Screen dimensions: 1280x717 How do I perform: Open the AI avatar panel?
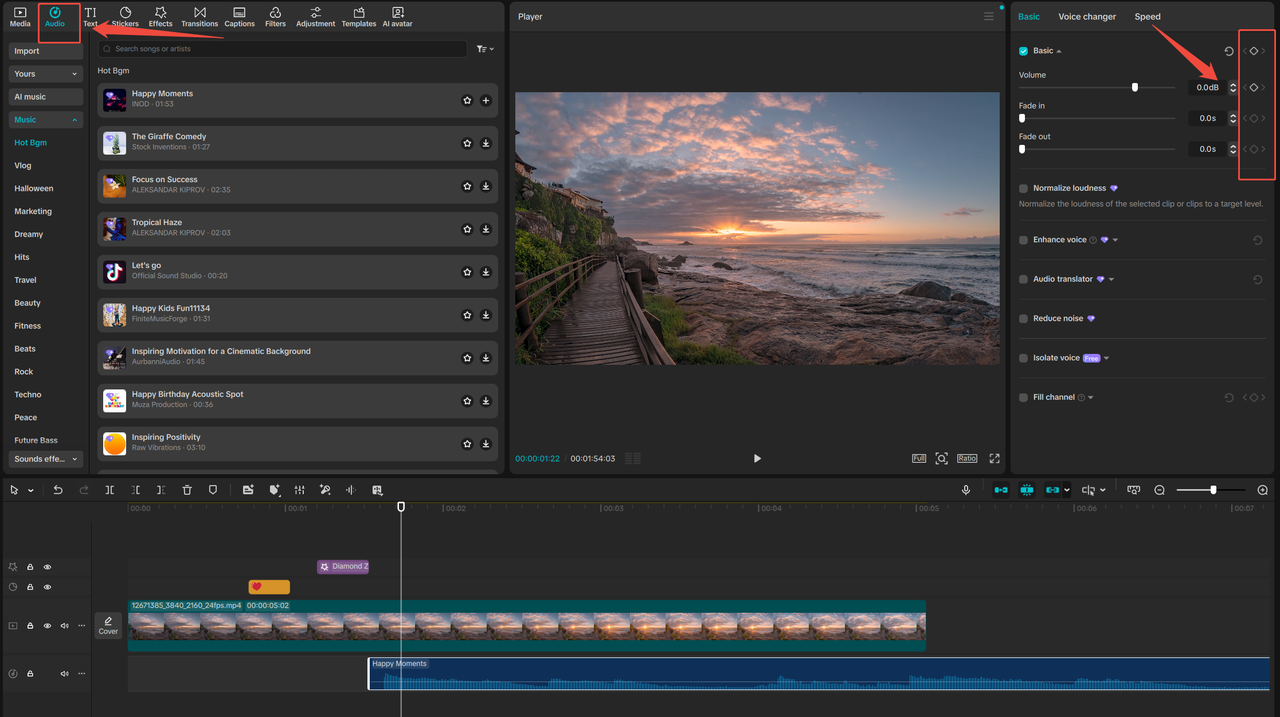click(397, 15)
